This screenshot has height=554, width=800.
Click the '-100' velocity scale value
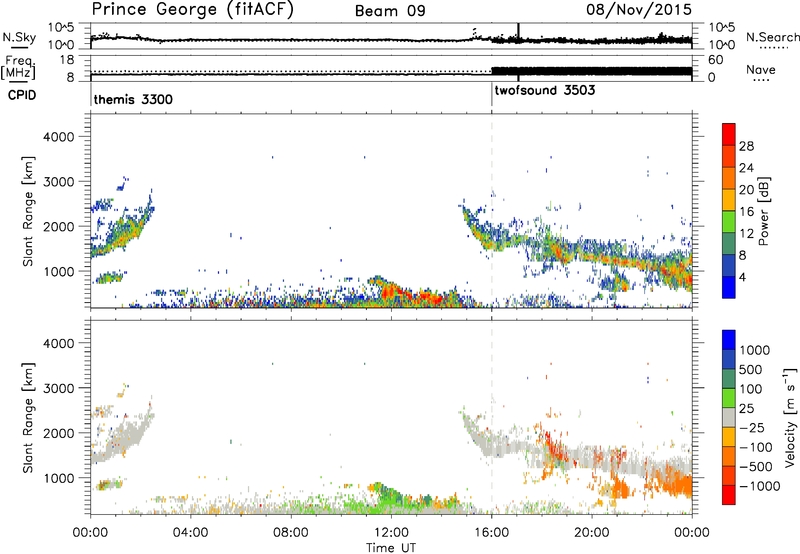756,447
